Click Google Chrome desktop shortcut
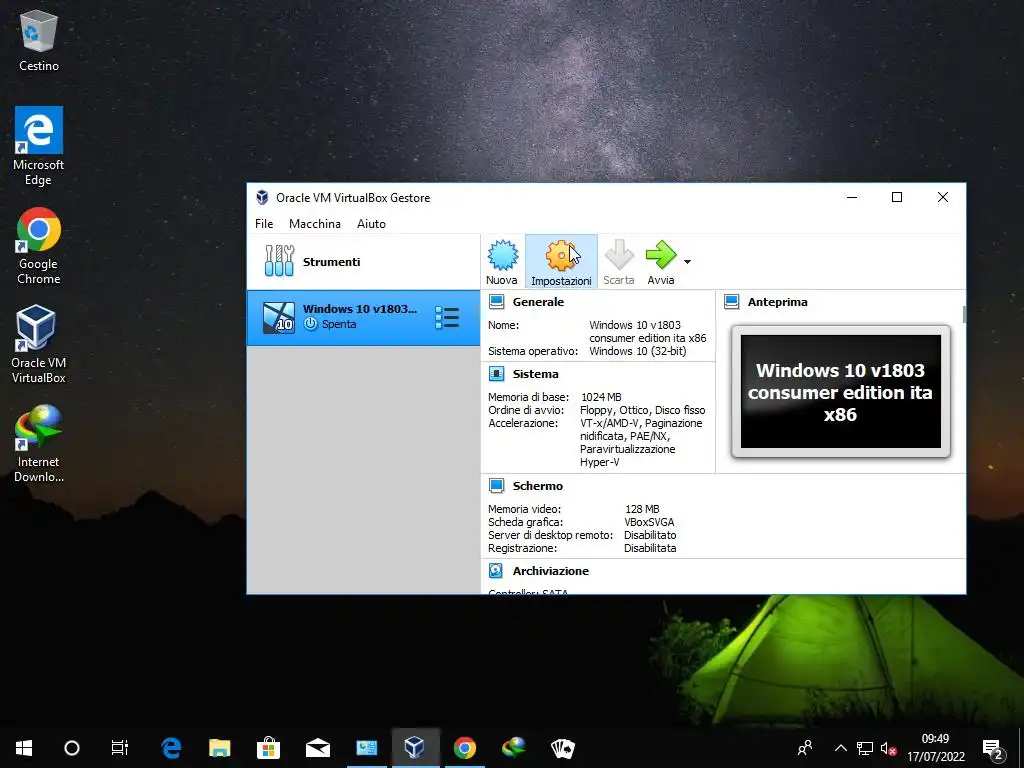1024x768 pixels. pos(39,246)
